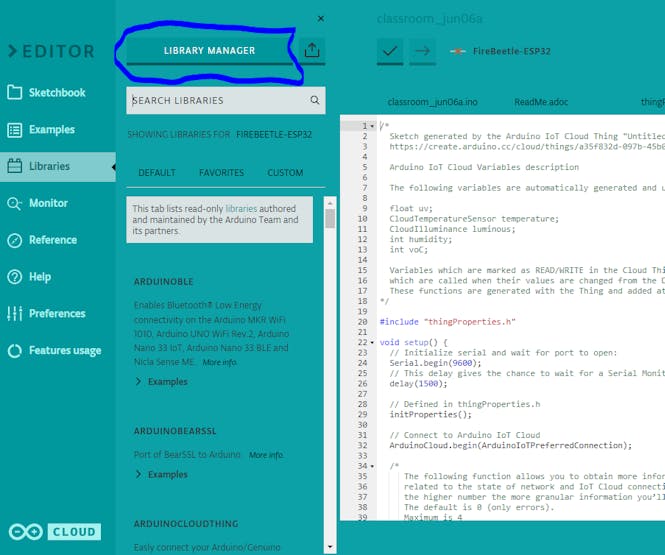Click the Verify checkmark button

[x=390, y=51]
